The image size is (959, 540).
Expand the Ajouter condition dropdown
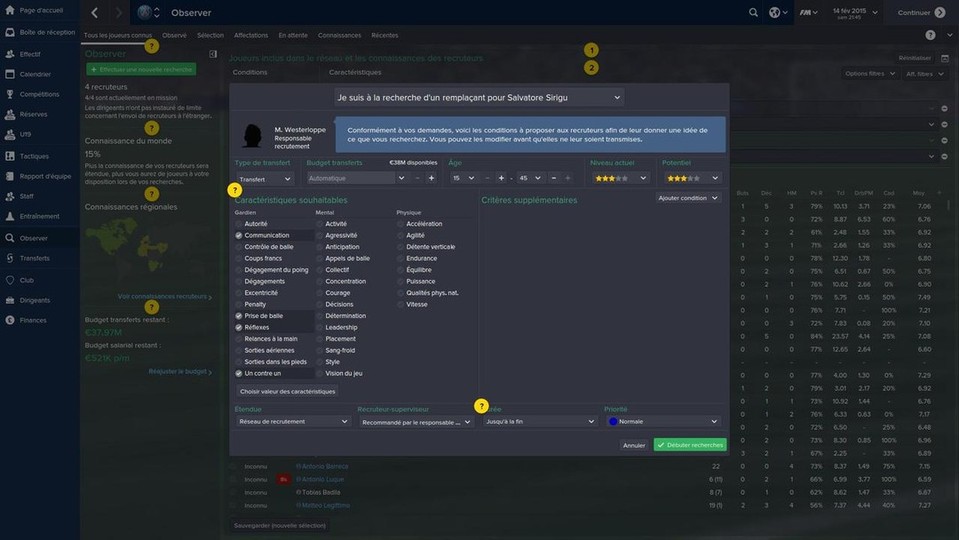point(688,198)
